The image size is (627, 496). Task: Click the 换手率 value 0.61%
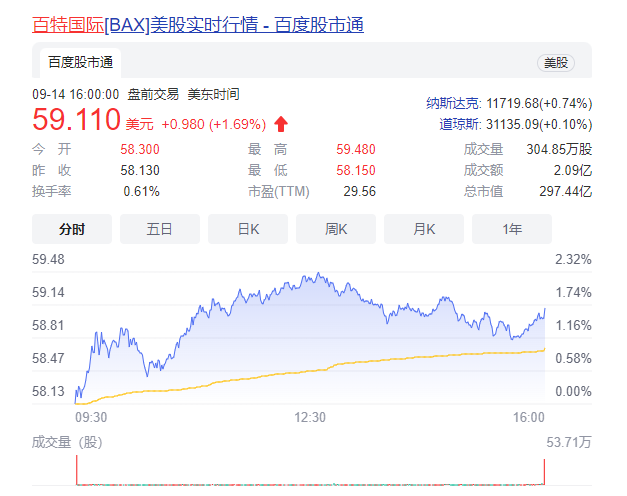(x=142, y=191)
